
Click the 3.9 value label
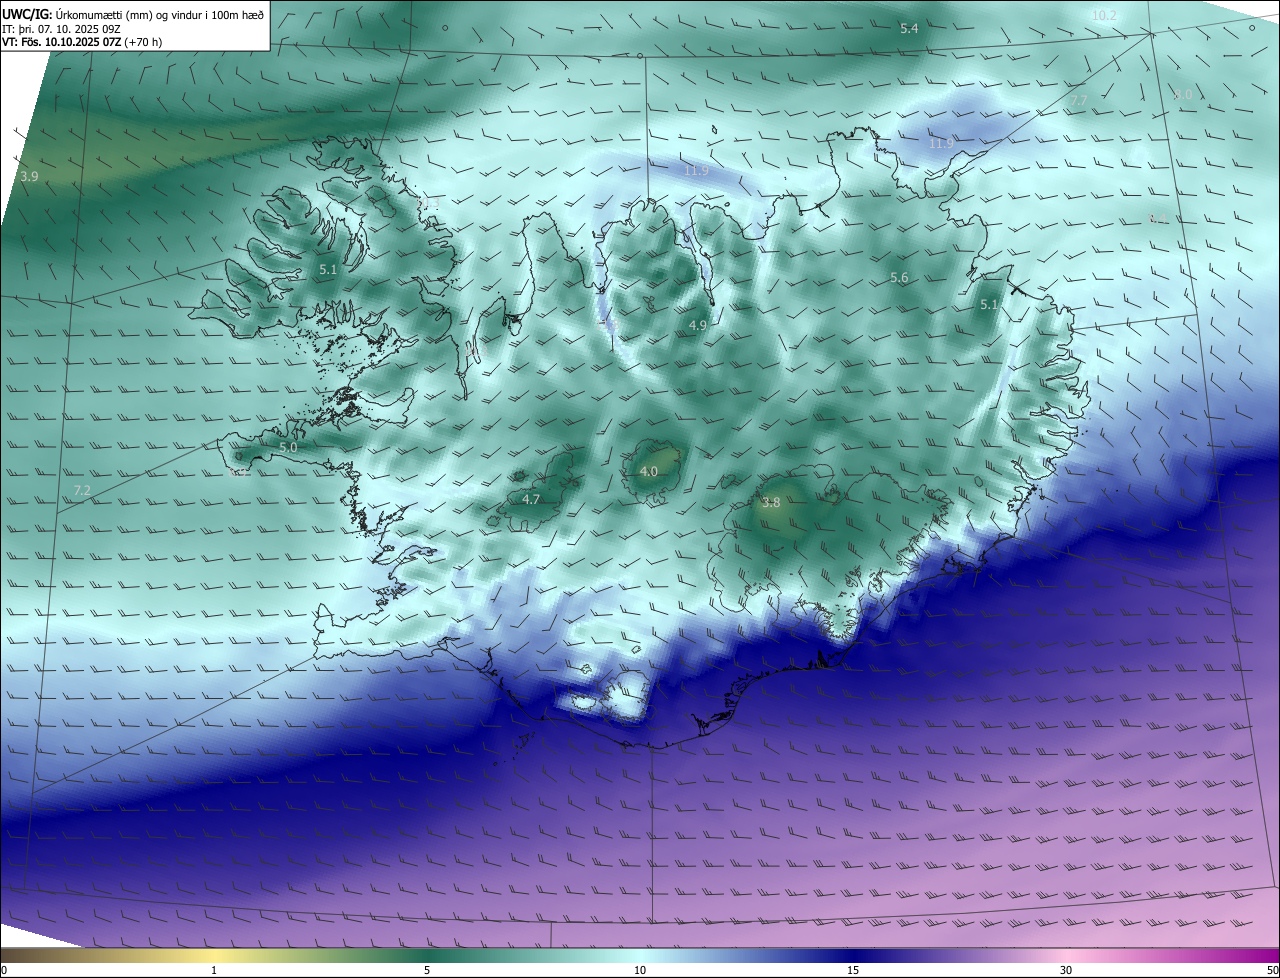point(29,176)
